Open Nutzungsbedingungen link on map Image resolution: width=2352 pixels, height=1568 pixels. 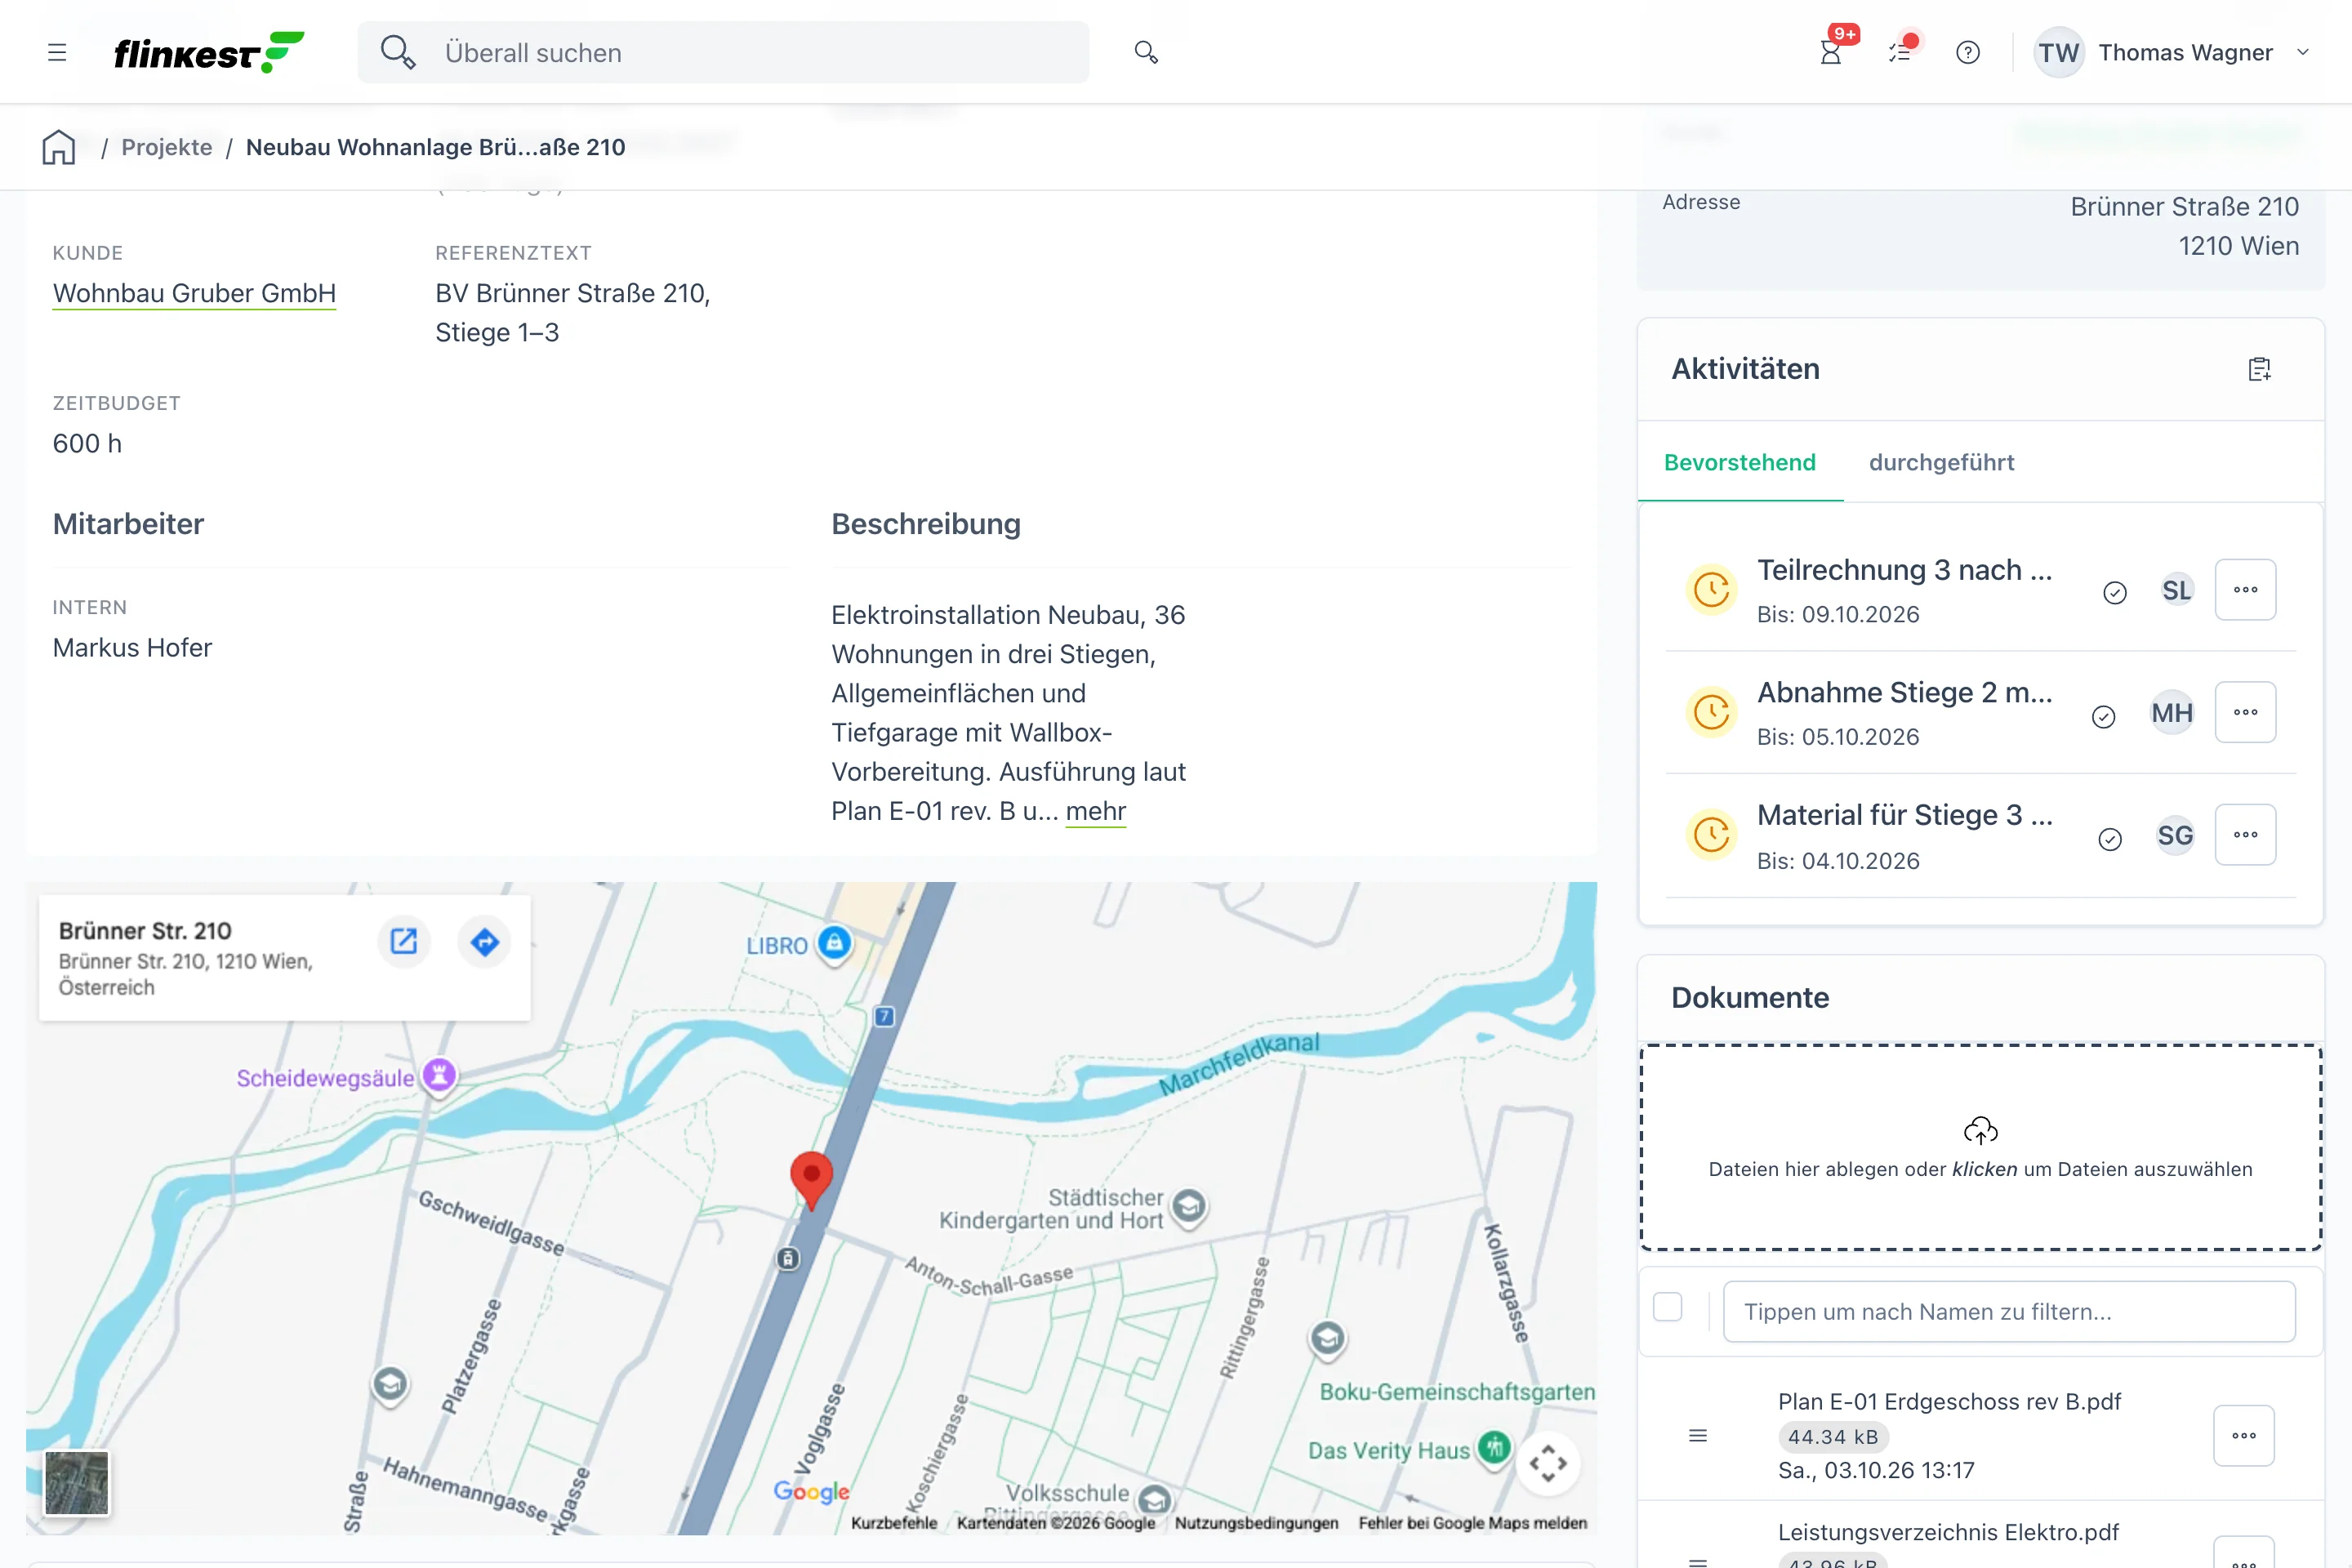pos(1256,1522)
